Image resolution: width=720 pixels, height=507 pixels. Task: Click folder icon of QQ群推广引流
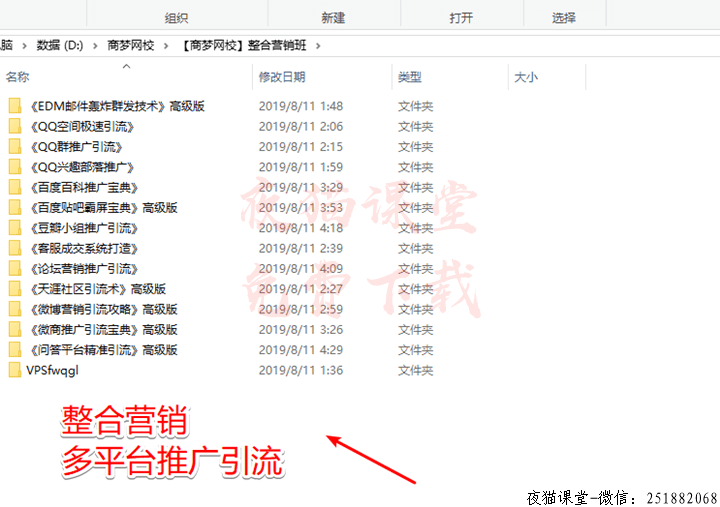click(x=15, y=146)
